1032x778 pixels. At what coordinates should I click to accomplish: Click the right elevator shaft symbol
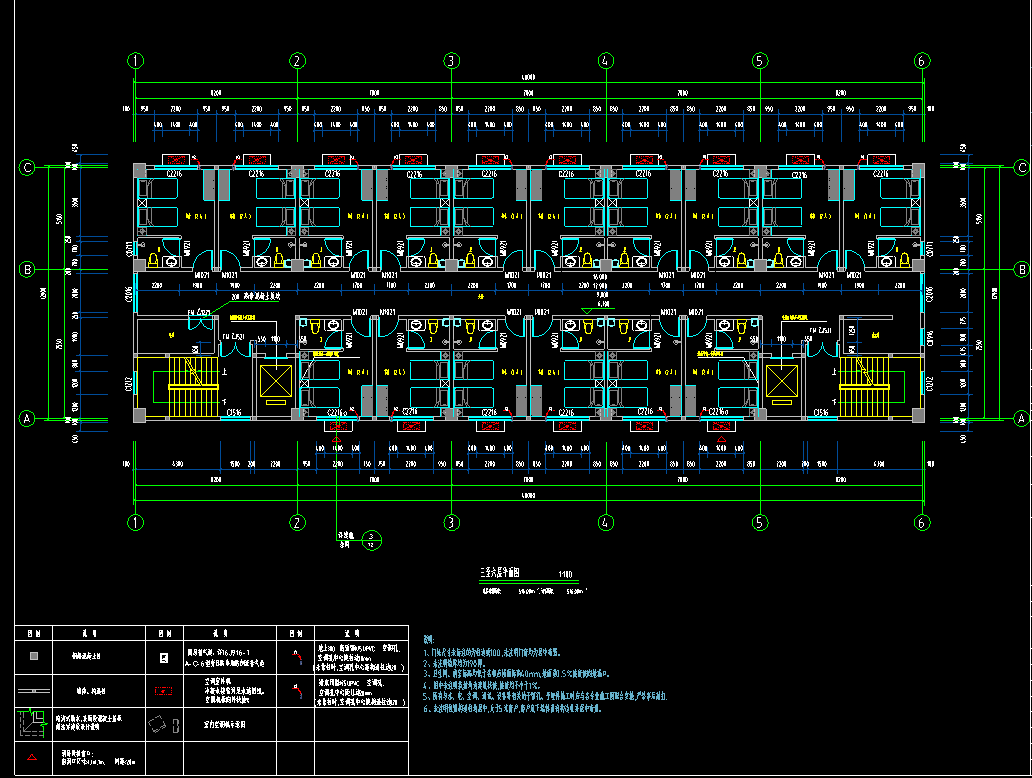(780, 382)
